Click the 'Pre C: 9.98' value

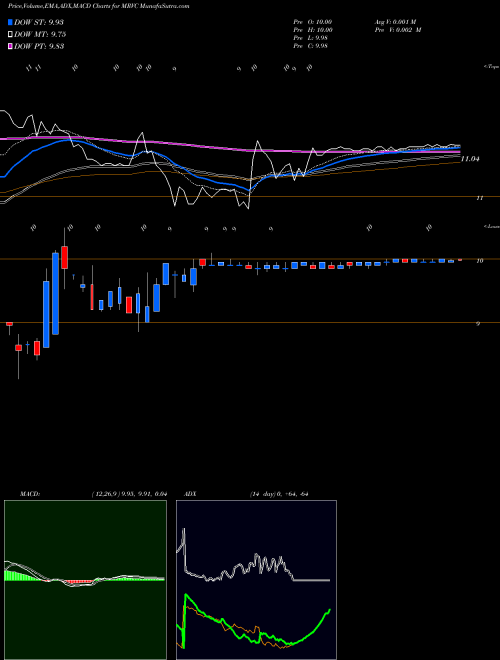coord(311,46)
